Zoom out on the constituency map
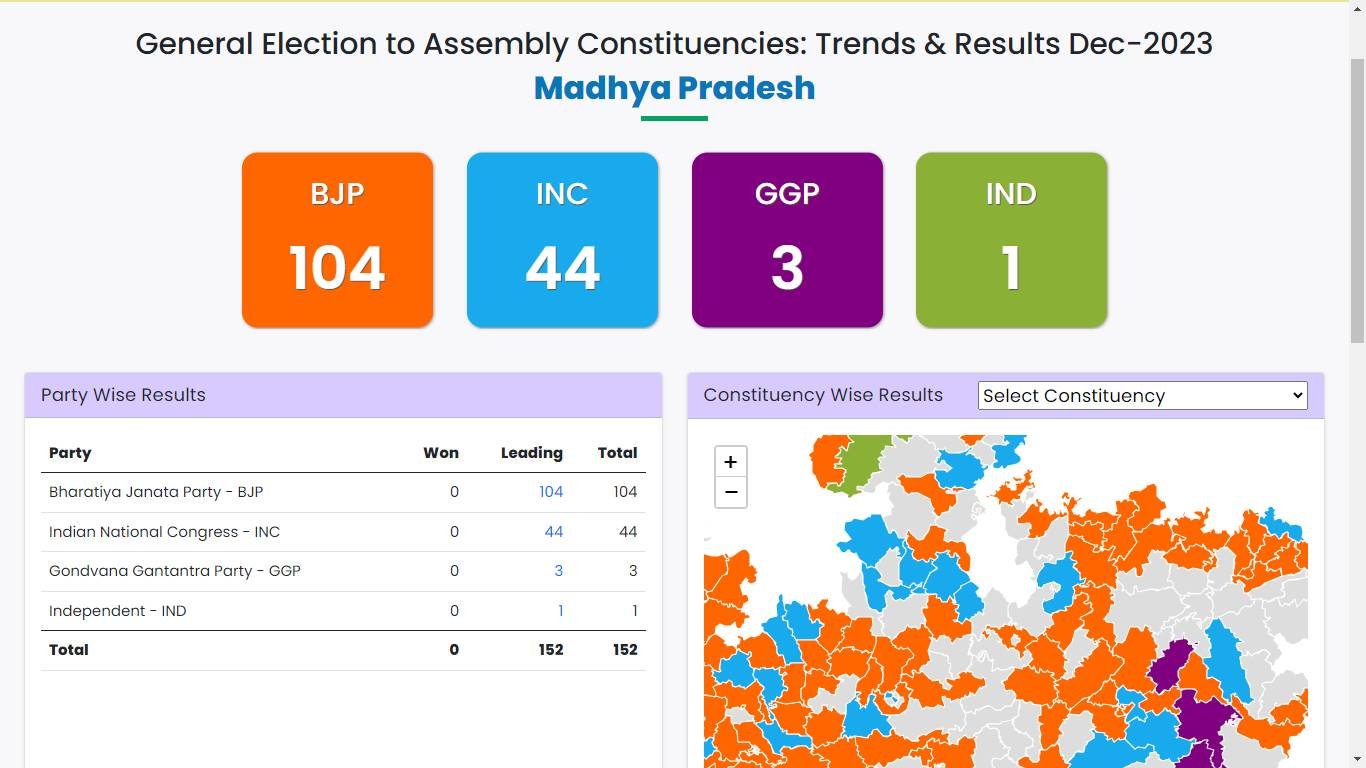 pyautogui.click(x=730, y=493)
